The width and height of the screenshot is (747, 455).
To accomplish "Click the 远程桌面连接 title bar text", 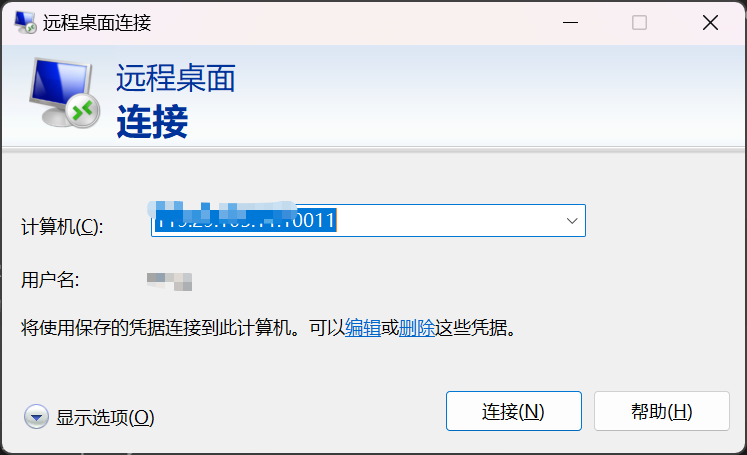I will point(97,23).
